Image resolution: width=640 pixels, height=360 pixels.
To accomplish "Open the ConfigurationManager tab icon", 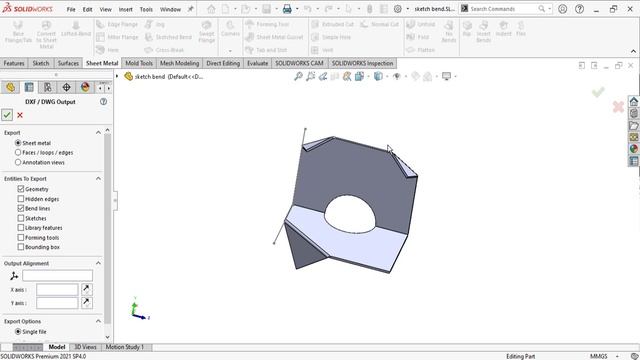I will coord(48,87).
